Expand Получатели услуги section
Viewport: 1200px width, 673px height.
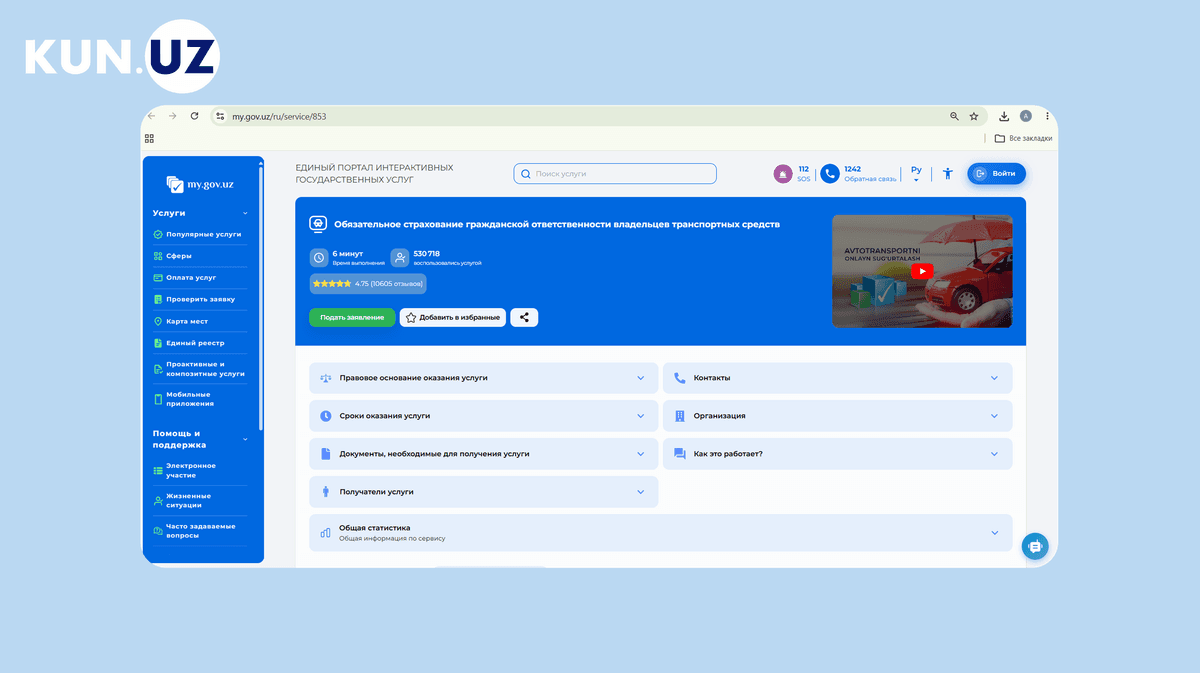click(x=484, y=491)
